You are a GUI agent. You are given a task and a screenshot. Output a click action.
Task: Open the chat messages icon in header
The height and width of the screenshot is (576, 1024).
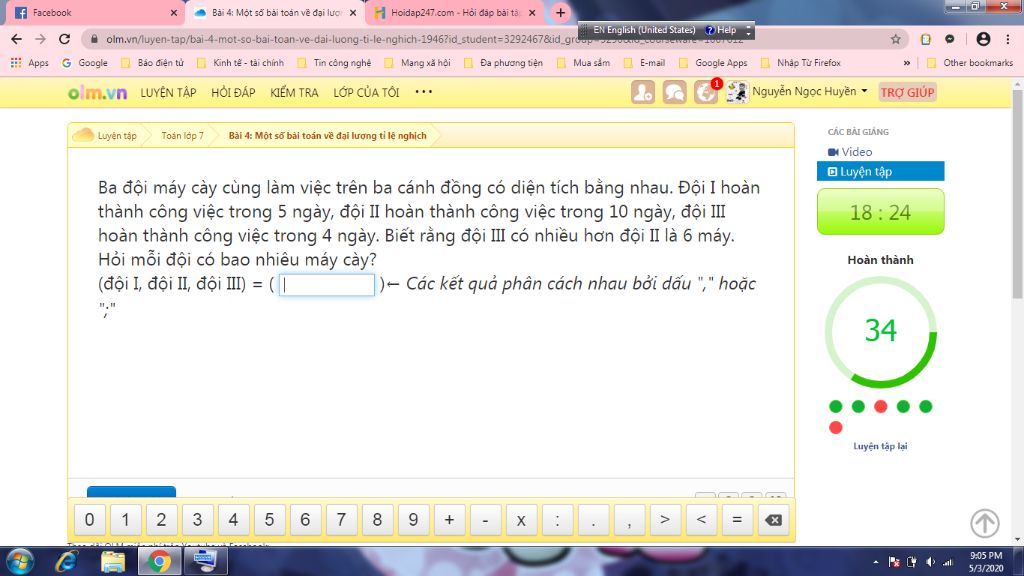tap(675, 92)
